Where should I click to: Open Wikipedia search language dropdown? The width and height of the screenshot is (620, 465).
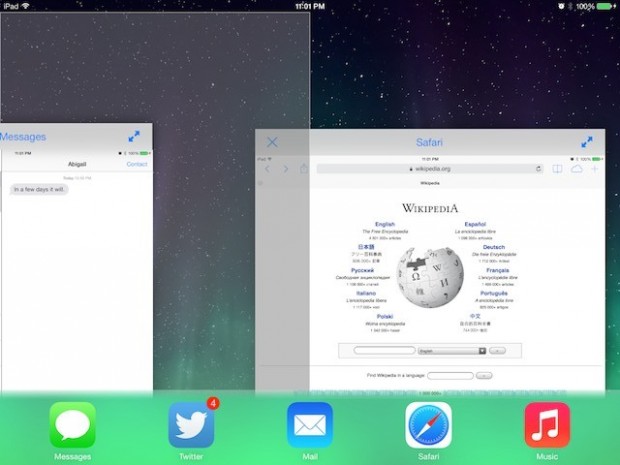click(453, 351)
